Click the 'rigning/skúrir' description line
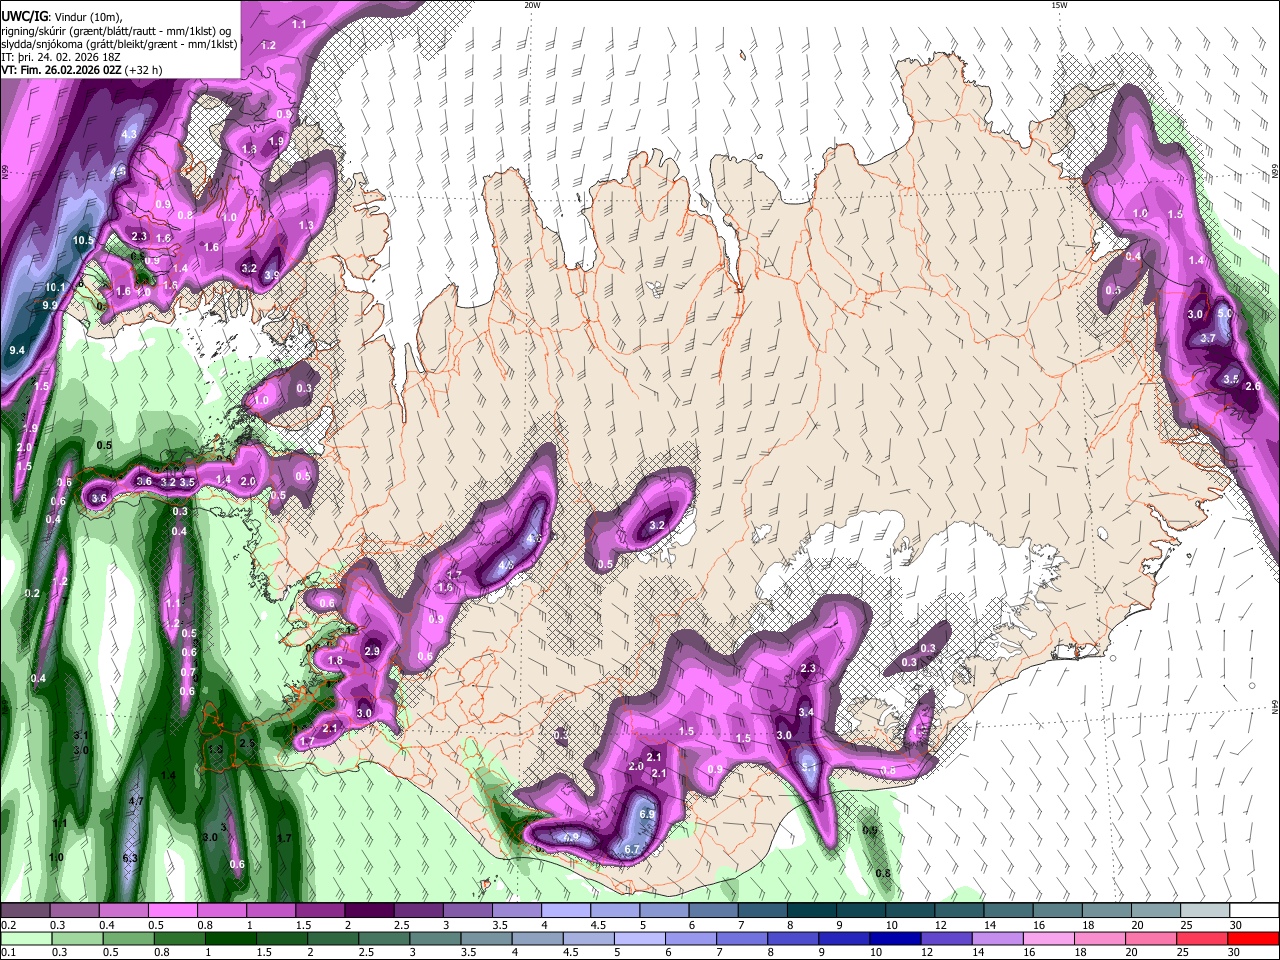1280x960 pixels. [x=117, y=30]
